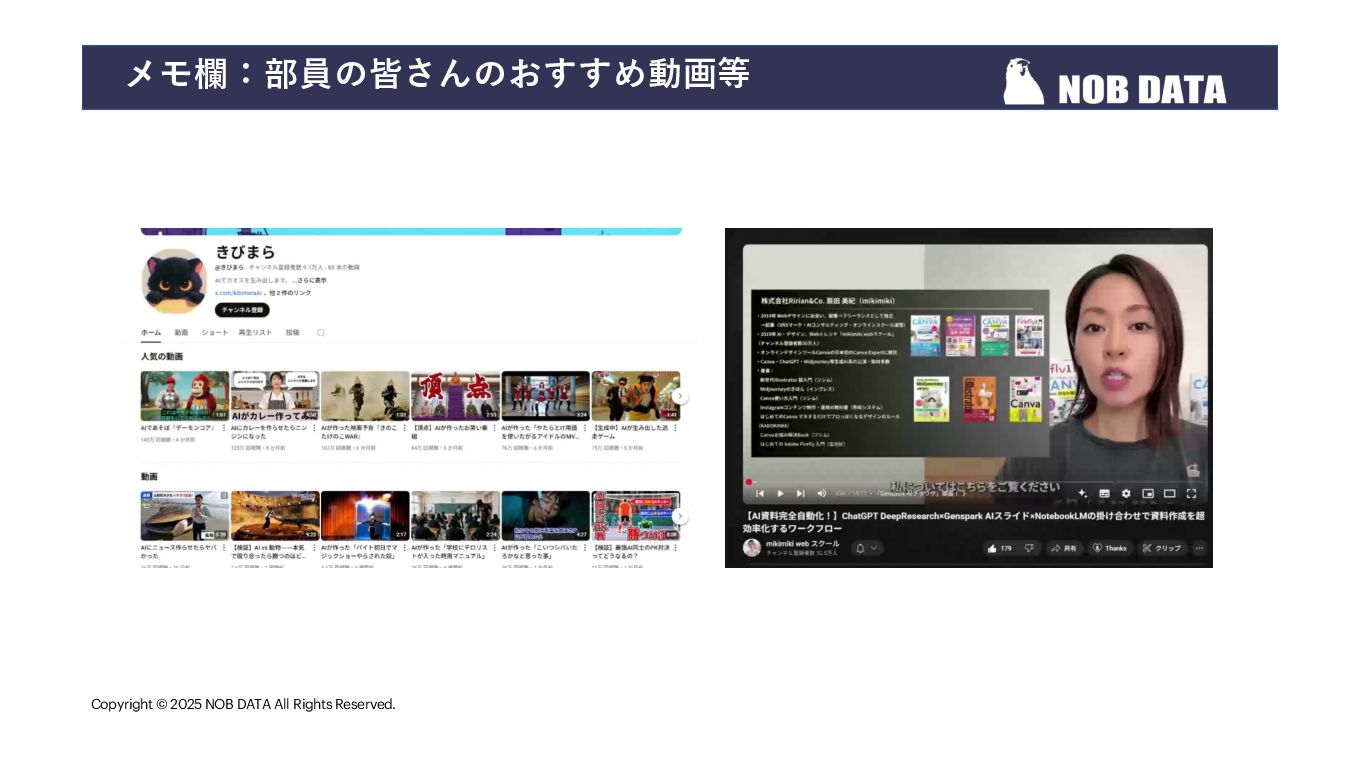Open the AIにニュース作らせたら video thumbnail

[184, 516]
